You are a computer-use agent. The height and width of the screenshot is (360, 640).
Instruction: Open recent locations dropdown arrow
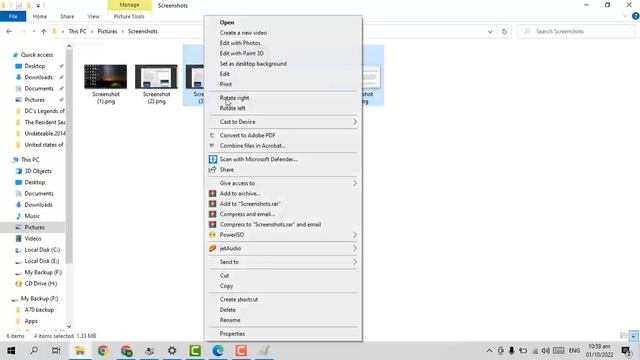coord(33,31)
